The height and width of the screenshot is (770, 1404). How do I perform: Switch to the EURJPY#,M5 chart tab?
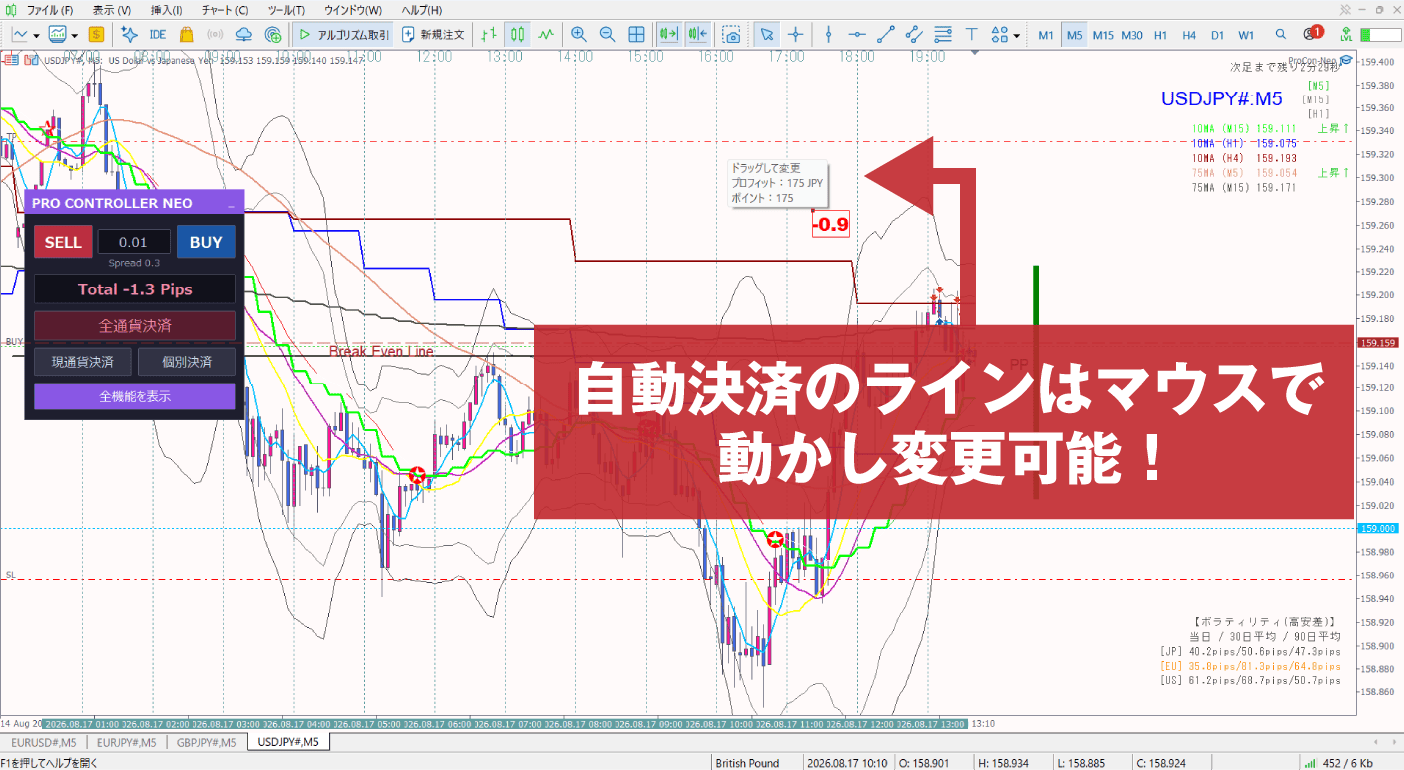click(126, 742)
